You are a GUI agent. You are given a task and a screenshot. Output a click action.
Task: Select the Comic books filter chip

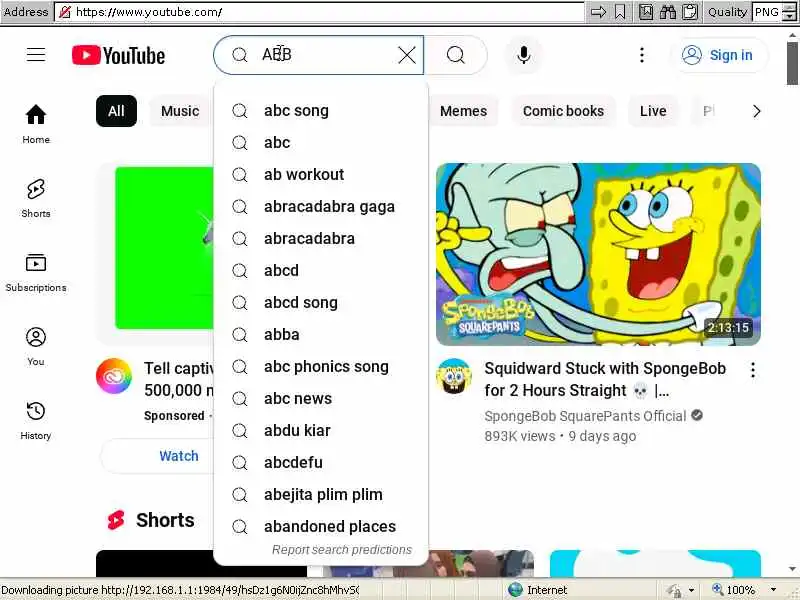click(x=563, y=111)
